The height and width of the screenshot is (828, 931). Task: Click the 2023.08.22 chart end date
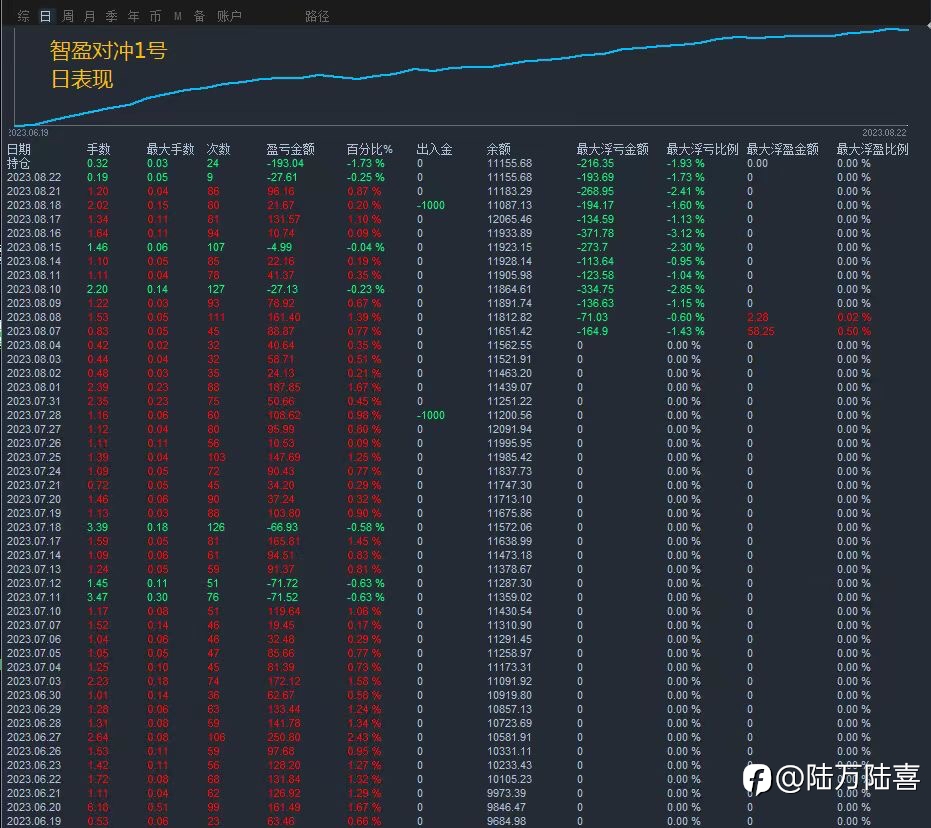coord(884,133)
